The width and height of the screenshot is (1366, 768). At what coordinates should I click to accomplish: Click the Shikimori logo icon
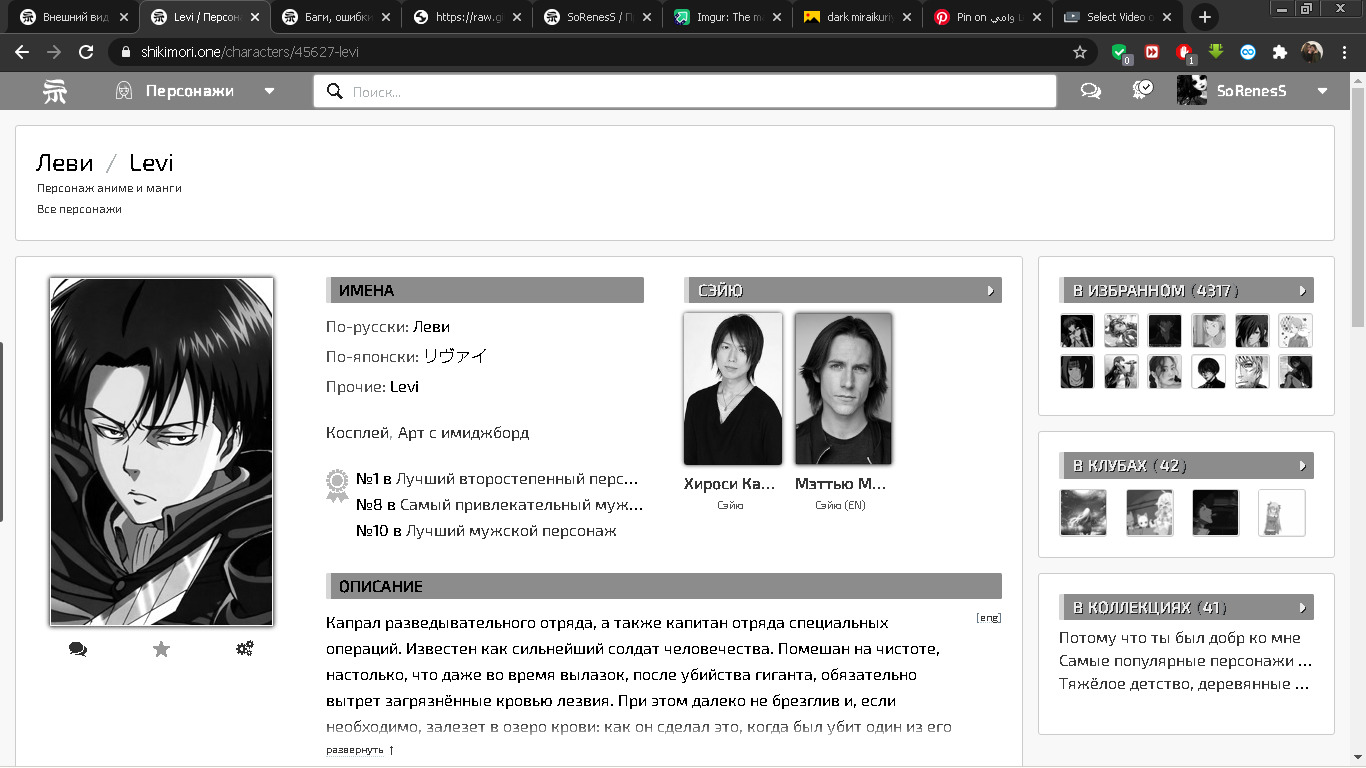(x=54, y=91)
